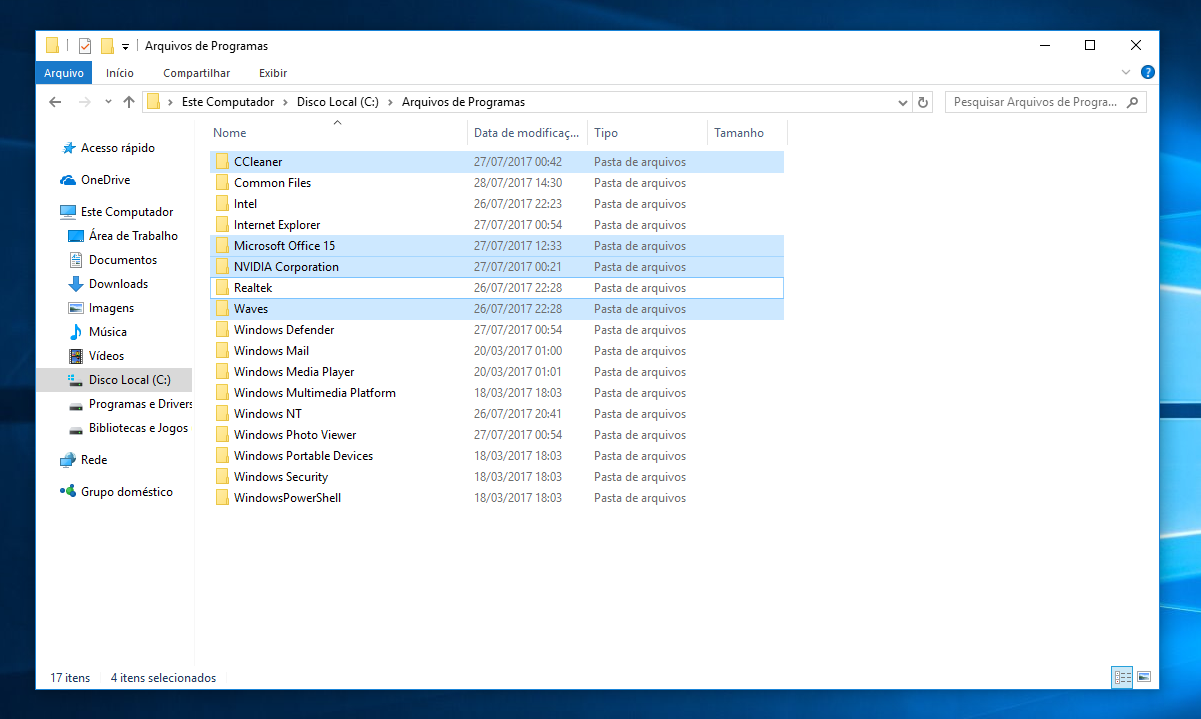Viewport: 1201px width, 719px height.
Task: Select the WindowsPowerShell folder name
Action: pyautogui.click(x=287, y=498)
